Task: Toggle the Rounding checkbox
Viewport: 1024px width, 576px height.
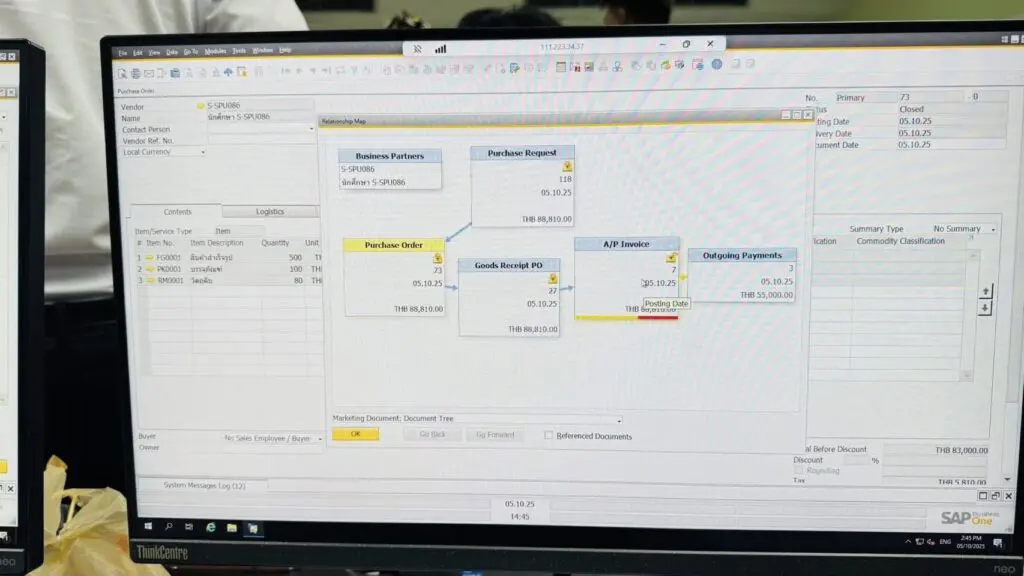Action: click(x=798, y=470)
